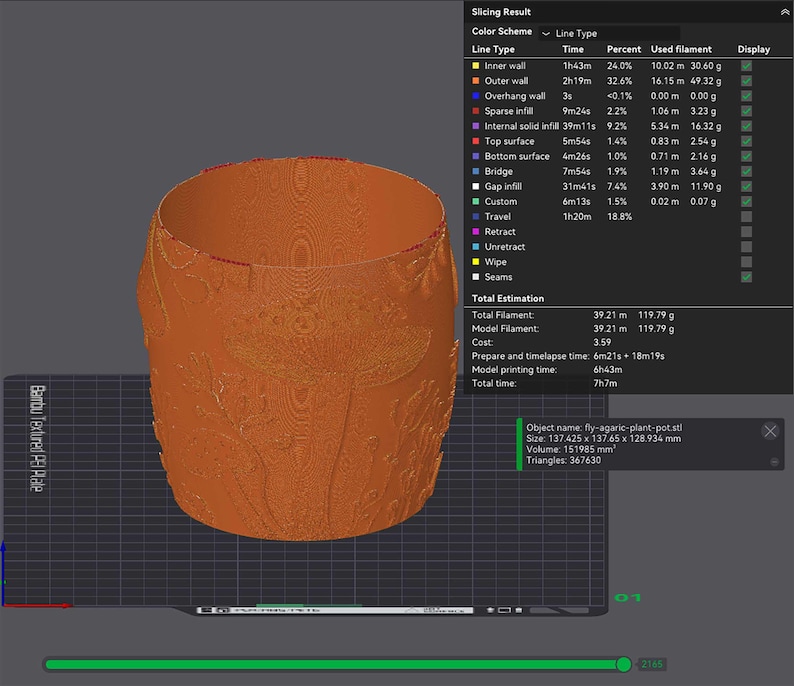The image size is (794, 686).
Task: Click the Outer wall time 2h19m
Action: [x=577, y=81]
